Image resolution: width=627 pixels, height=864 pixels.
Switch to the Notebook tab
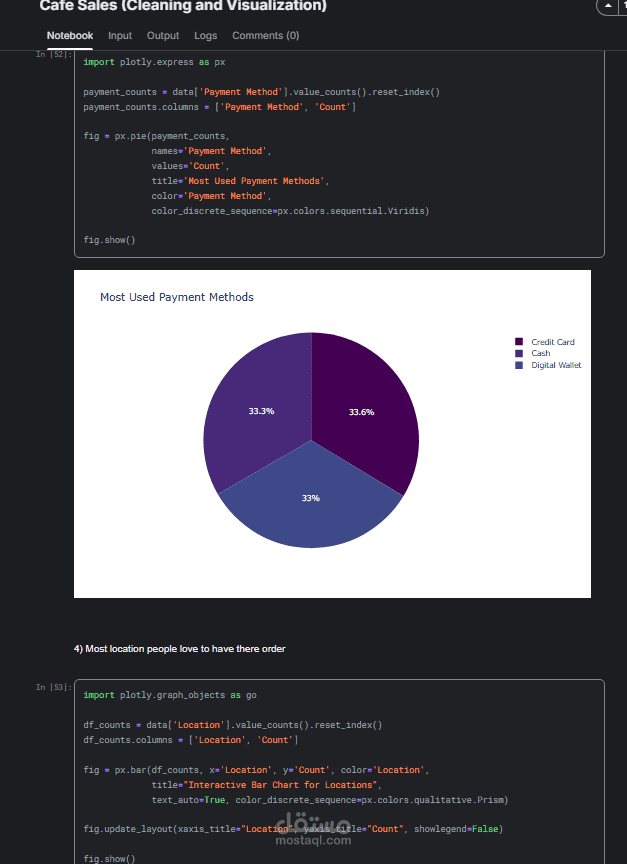pos(70,36)
